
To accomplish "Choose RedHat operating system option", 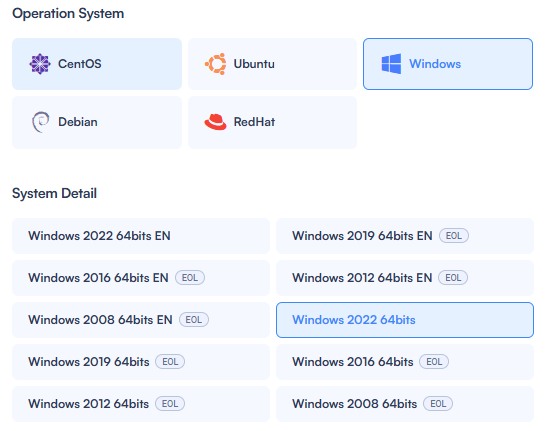I will click(x=272, y=123).
